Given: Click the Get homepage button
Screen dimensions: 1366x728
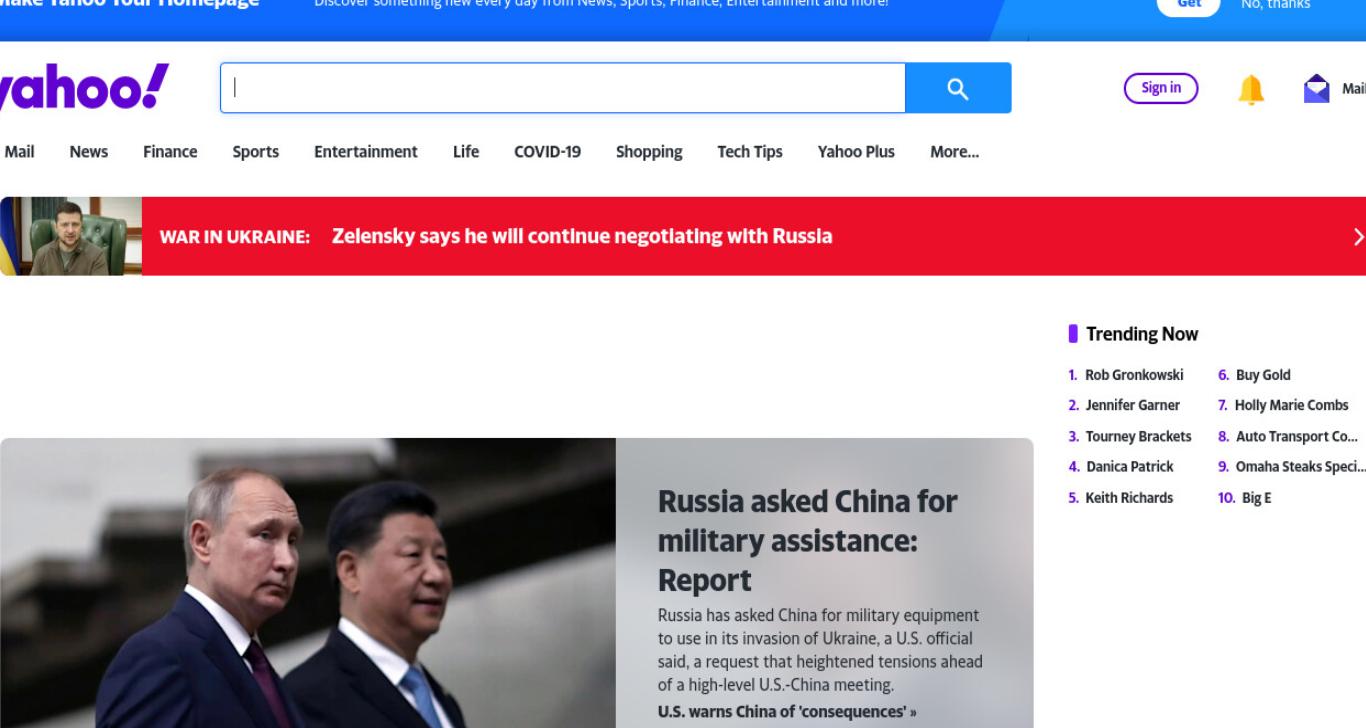Looking at the screenshot, I should click(x=1189, y=4).
